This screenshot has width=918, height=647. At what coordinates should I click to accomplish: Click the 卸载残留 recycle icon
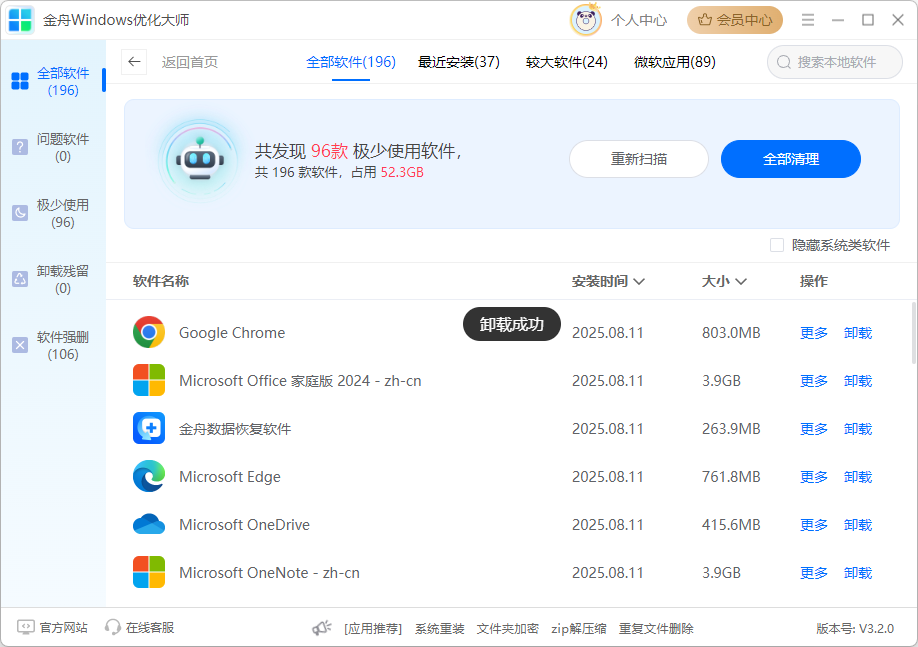[20, 279]
